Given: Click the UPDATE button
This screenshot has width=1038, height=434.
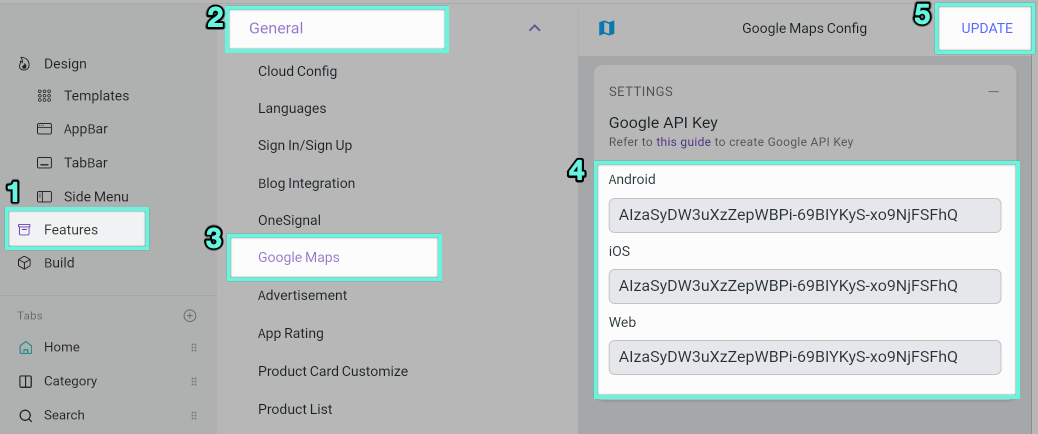Looking at the screenshot, I should pyautogui.click(x=986, y=28).
